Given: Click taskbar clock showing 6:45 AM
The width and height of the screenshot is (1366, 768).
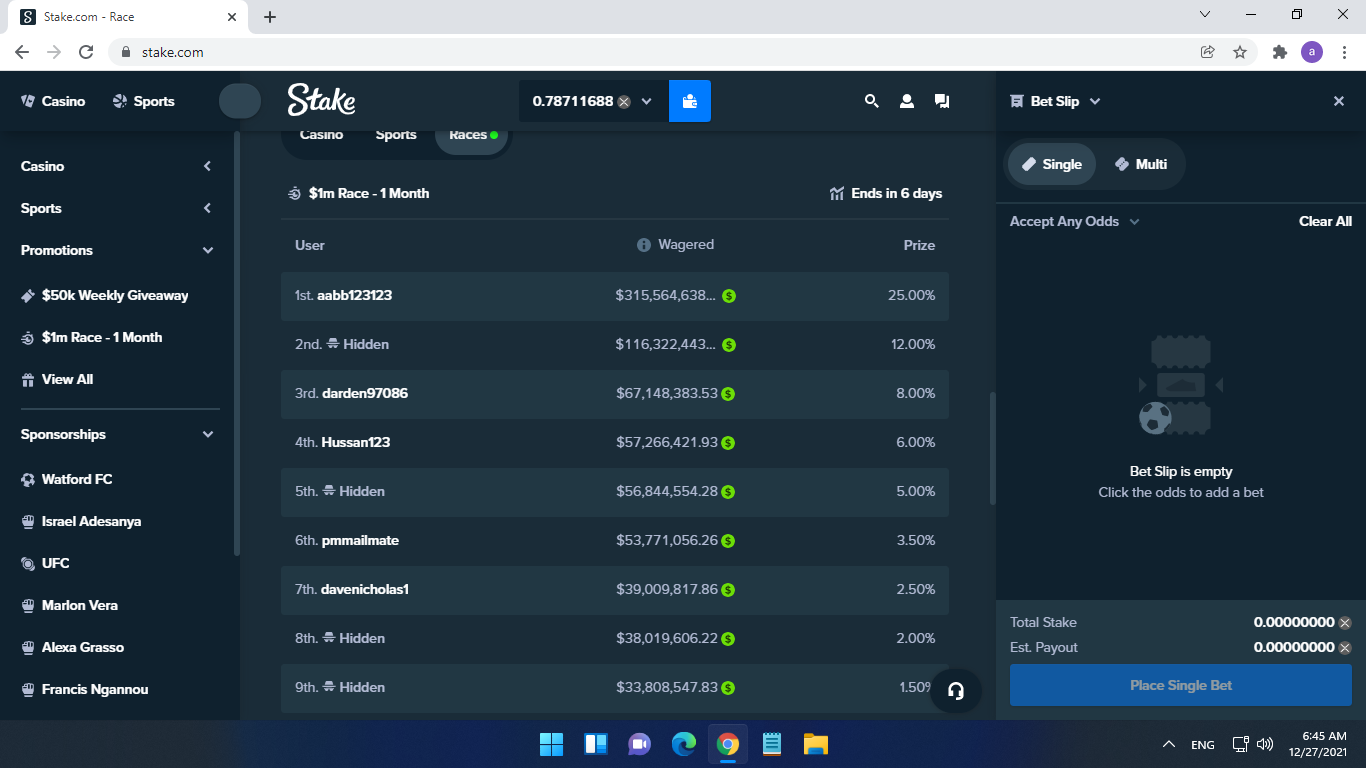Looking at the screenshot, I should point(1318,743).
